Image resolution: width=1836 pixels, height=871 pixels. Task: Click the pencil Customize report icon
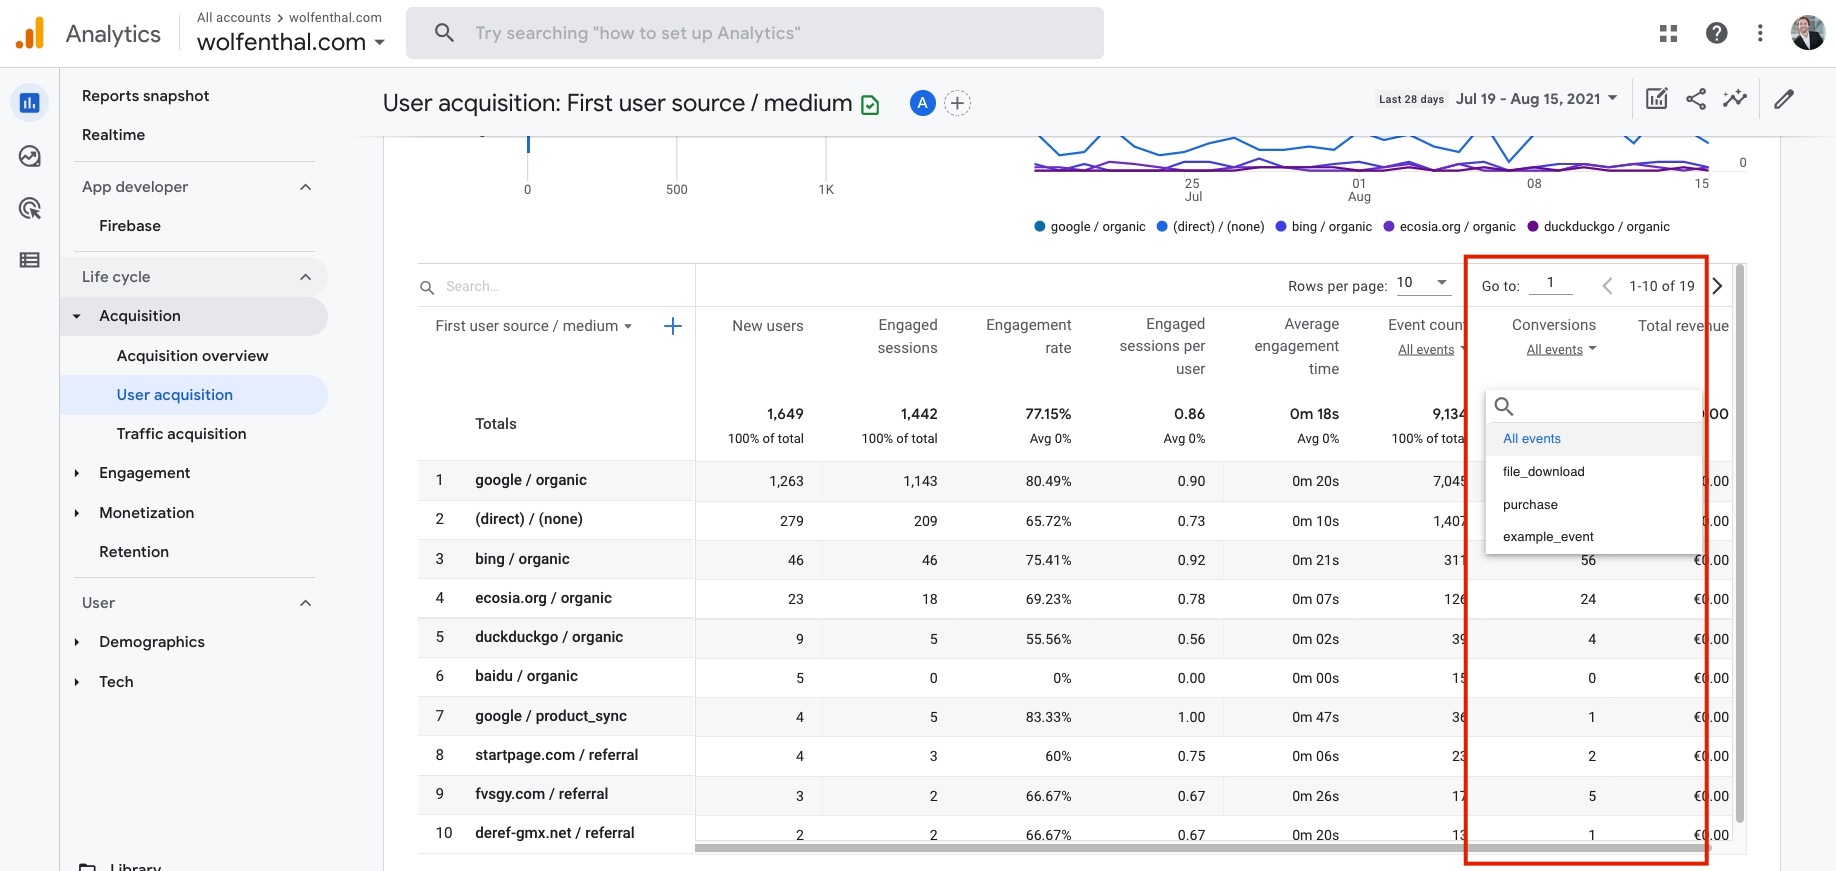1784,99
